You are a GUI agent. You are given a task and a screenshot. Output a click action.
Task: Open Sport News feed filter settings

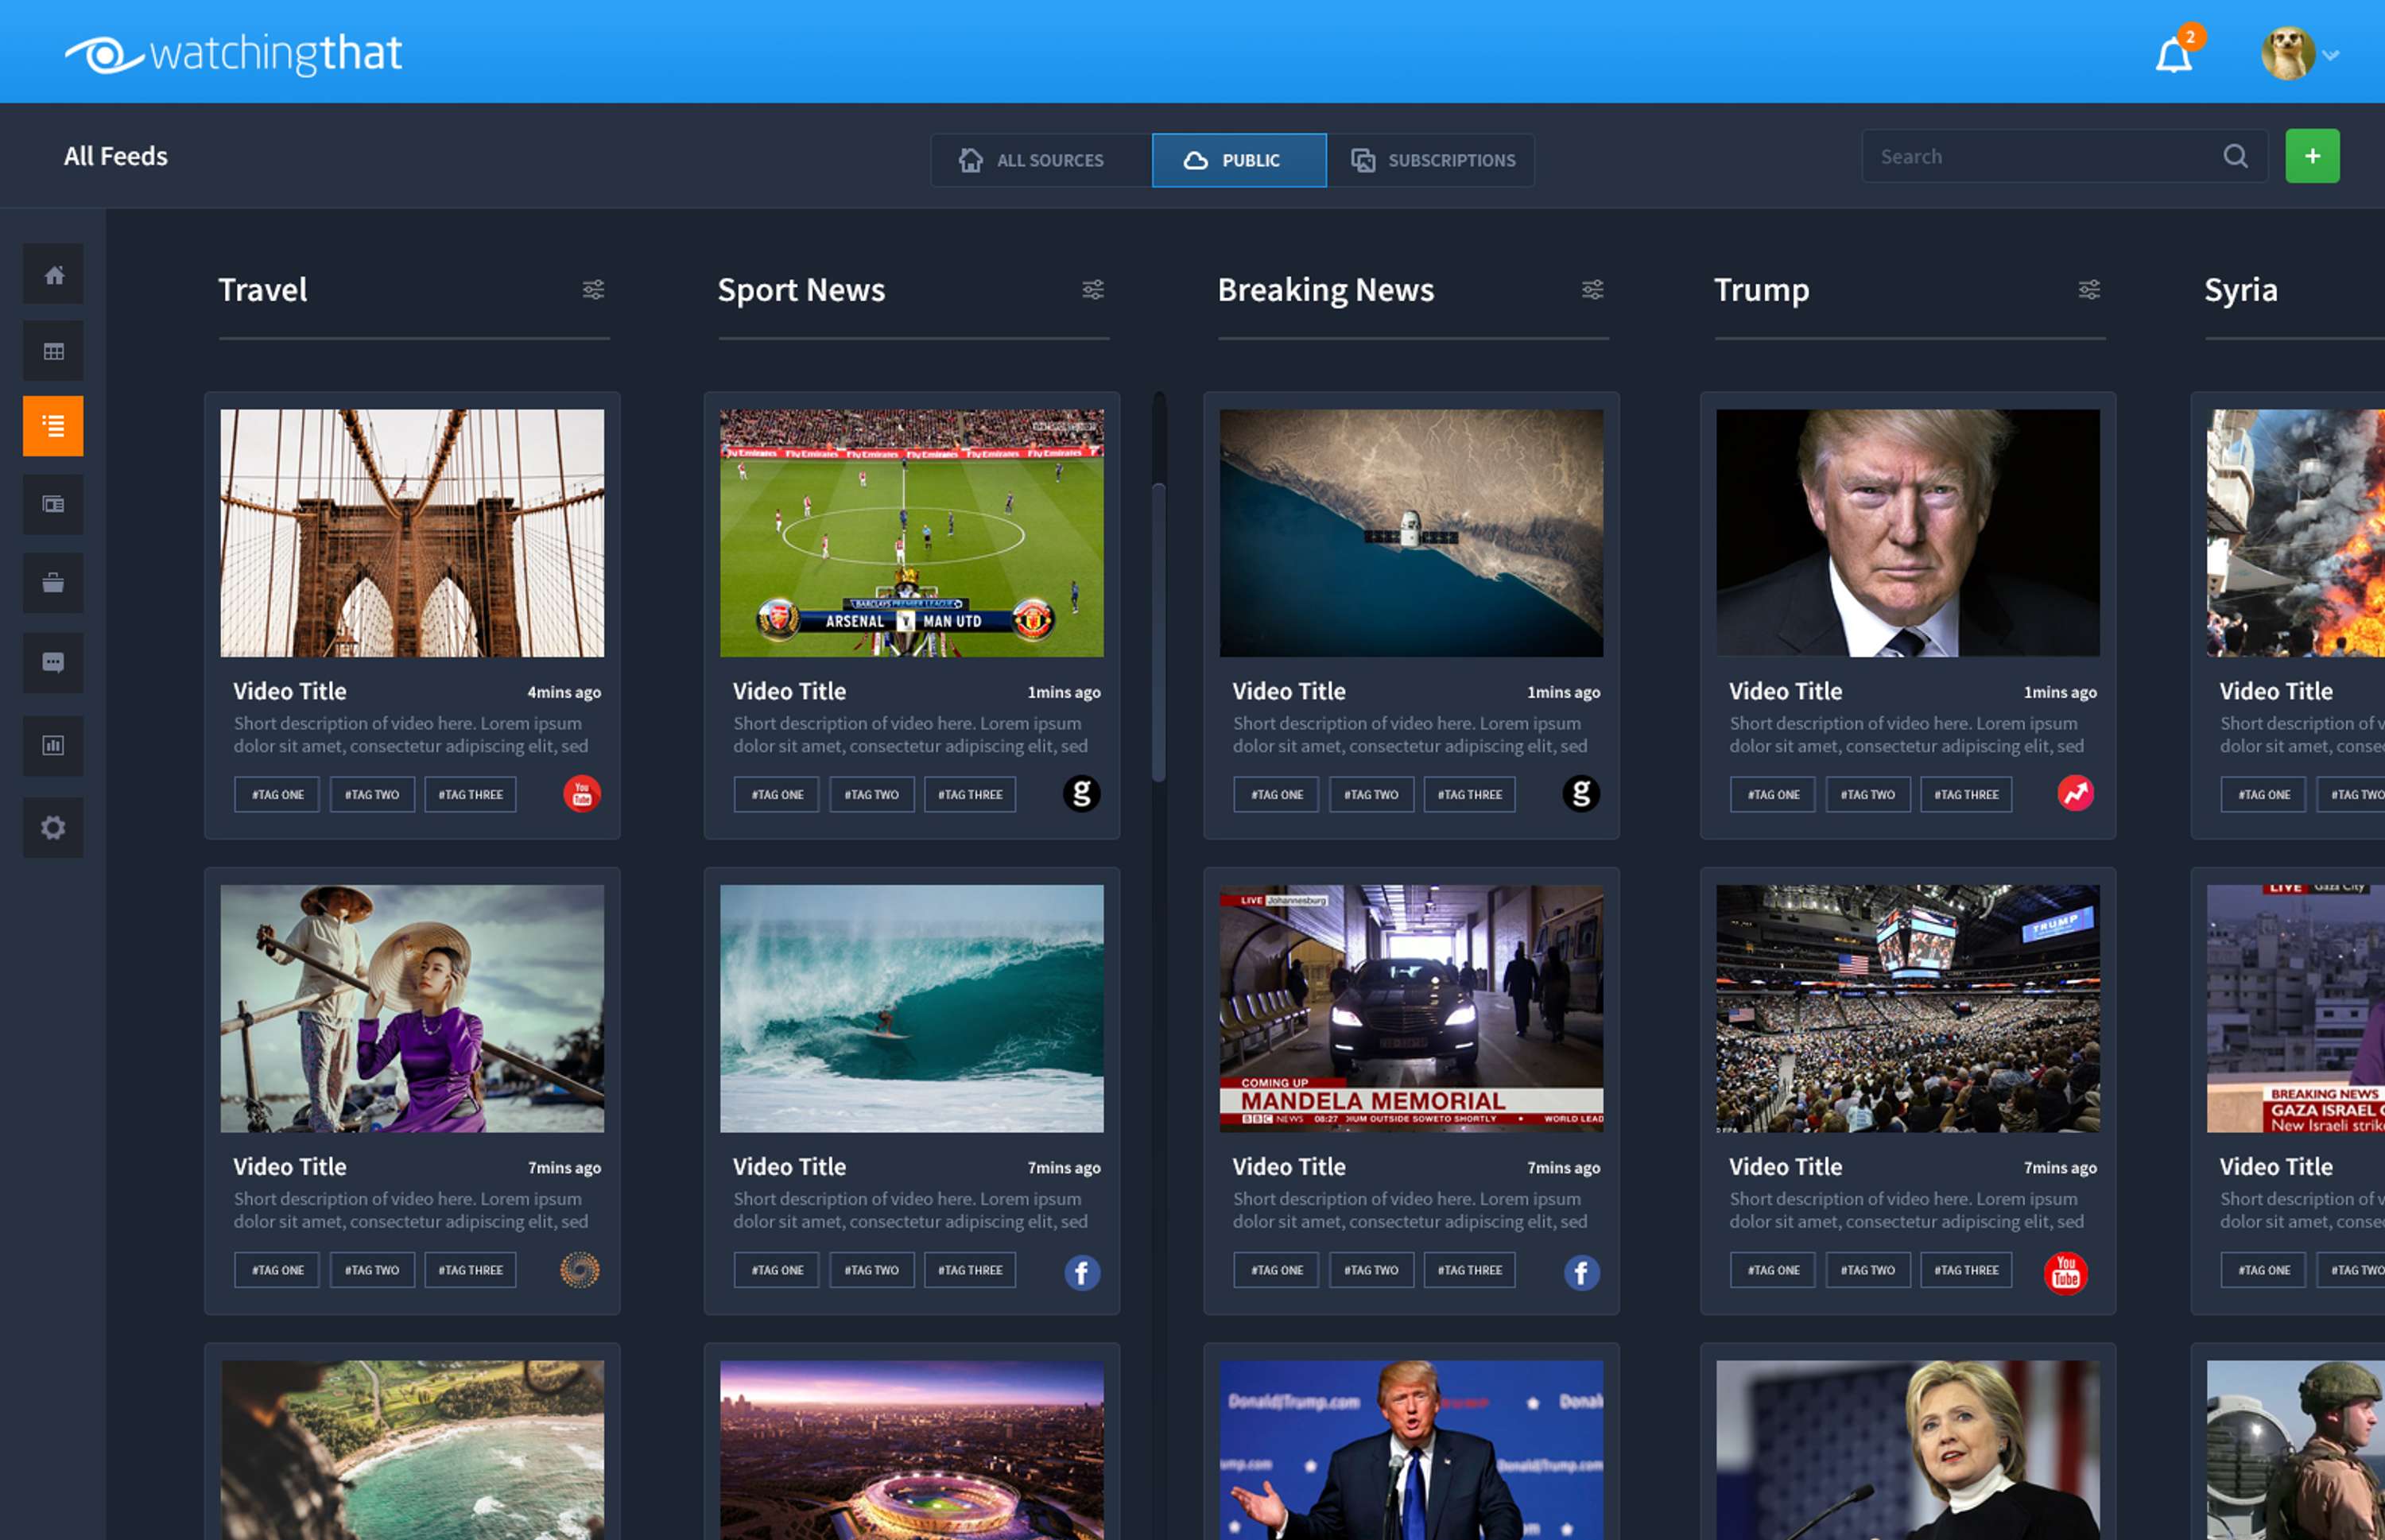pyautogui.click(x=1093, y=290)
